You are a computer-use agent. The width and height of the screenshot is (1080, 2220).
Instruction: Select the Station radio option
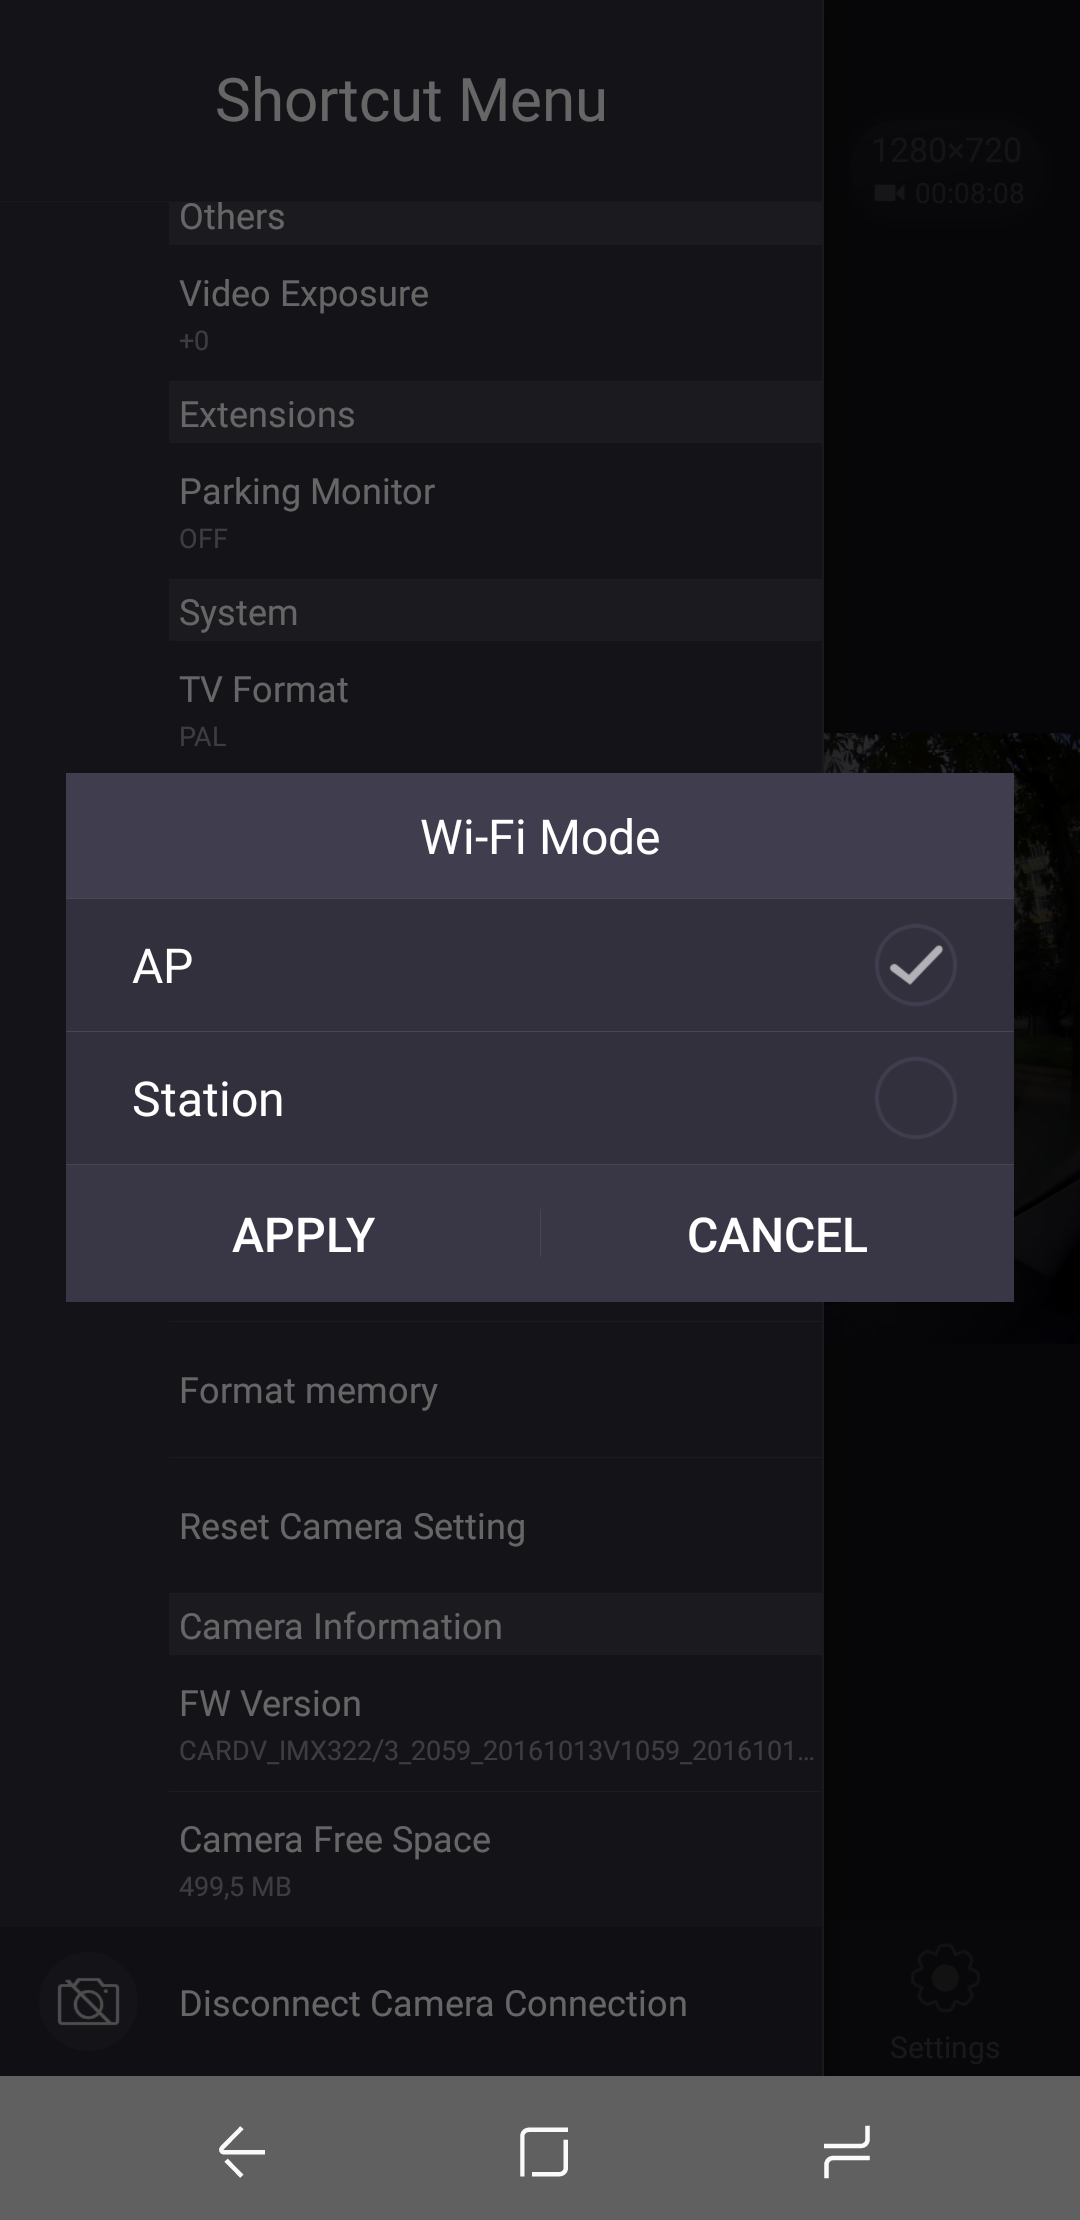(914, 1098)
